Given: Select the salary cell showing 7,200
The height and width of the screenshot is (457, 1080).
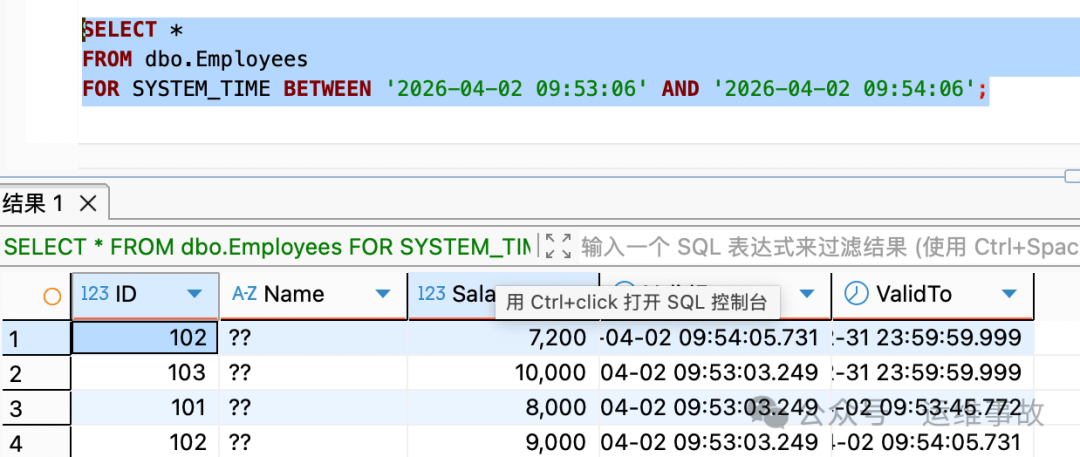Looking at the screenshot, I should 503,338.
